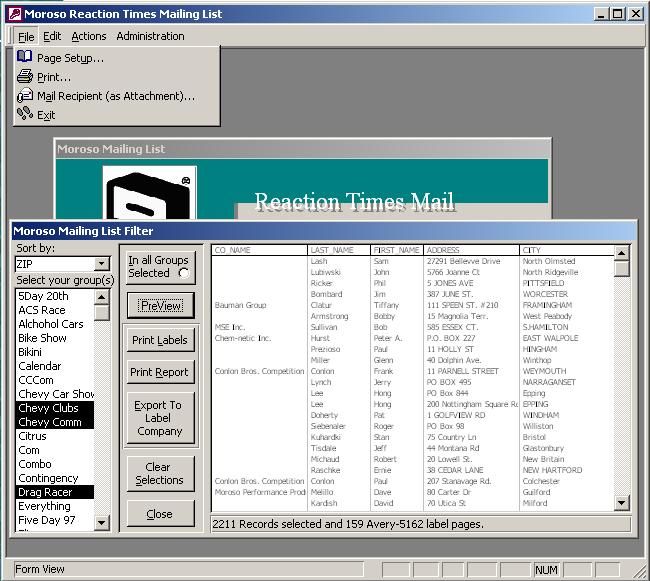The height and width of the screenshot is (581, 650).
Task: Click the Form View status text
Action: [40, 569]
